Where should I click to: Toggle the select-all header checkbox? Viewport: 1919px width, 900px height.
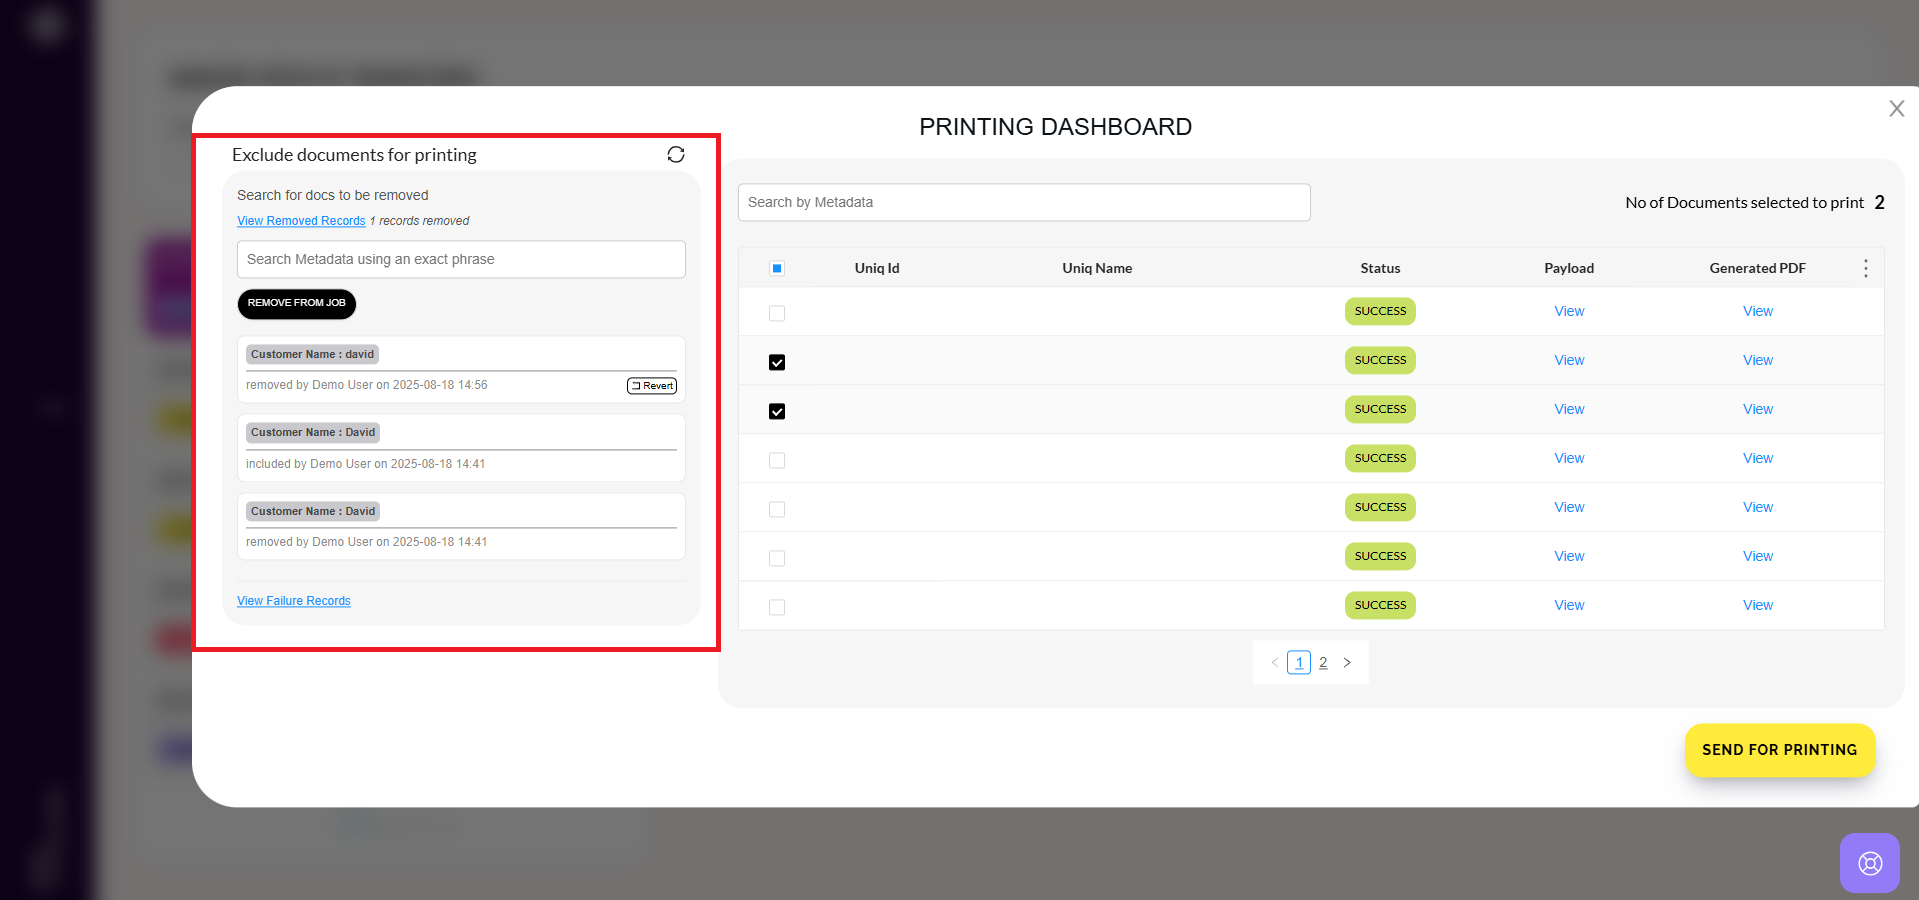[777, 268]
